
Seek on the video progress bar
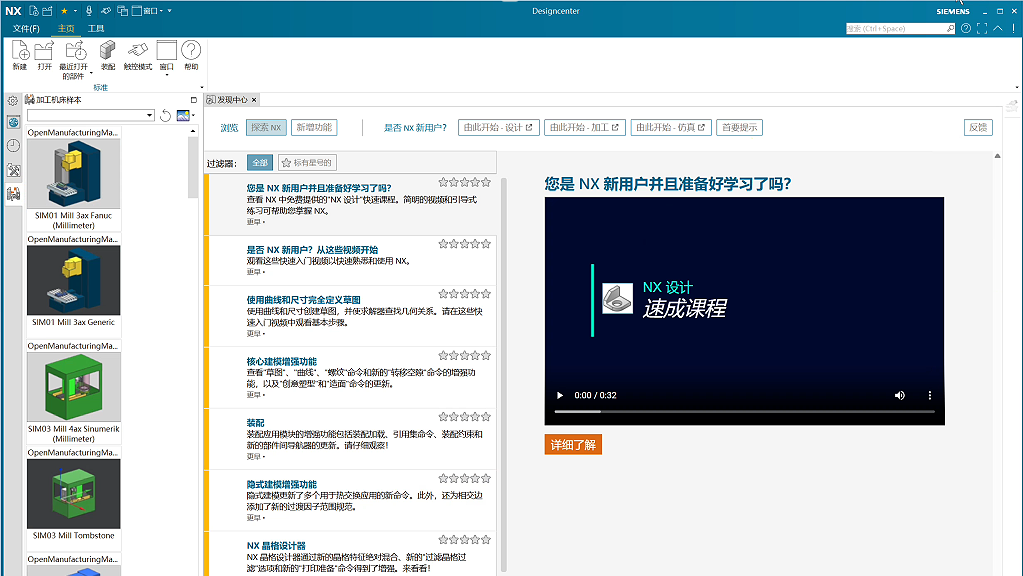click(744, 412)
